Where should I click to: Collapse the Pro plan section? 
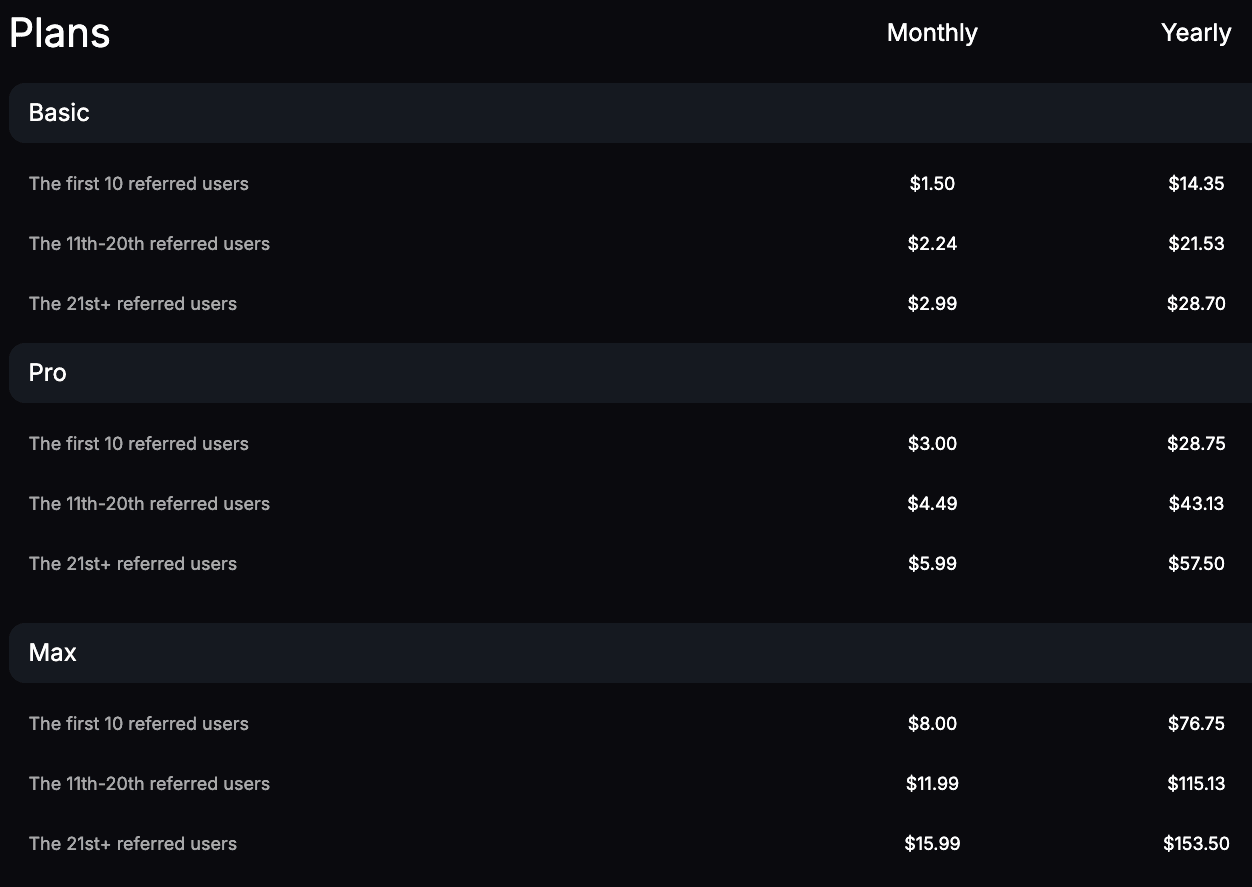(x=47, y=372)
